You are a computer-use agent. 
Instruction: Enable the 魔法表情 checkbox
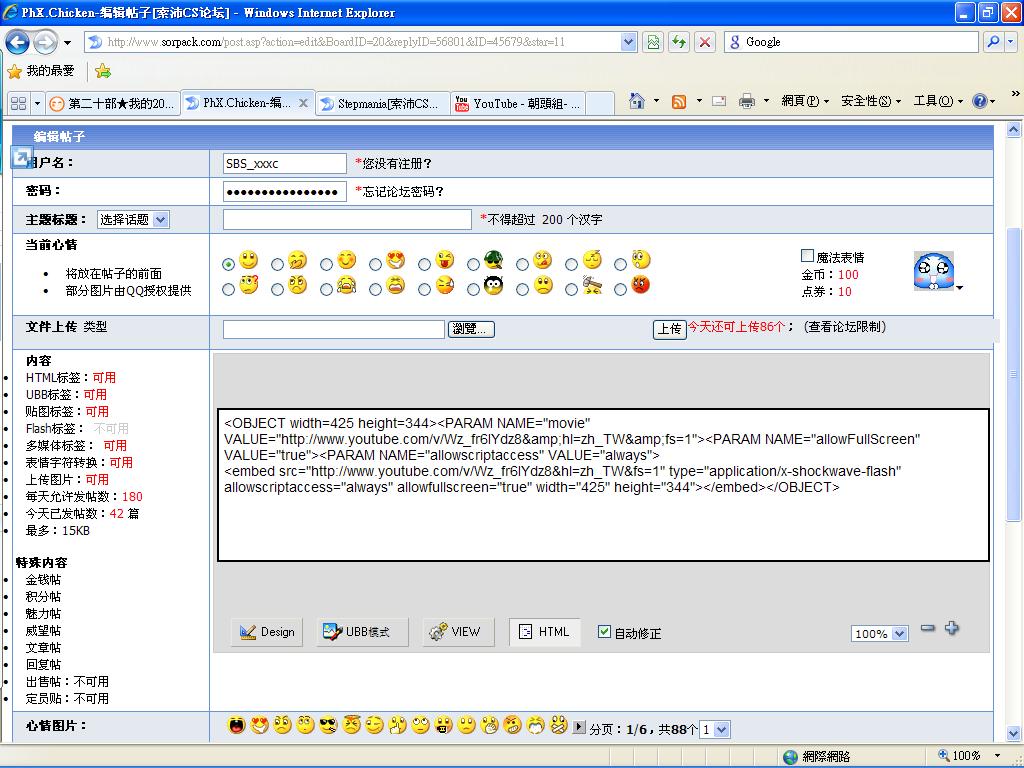point(808,256)
